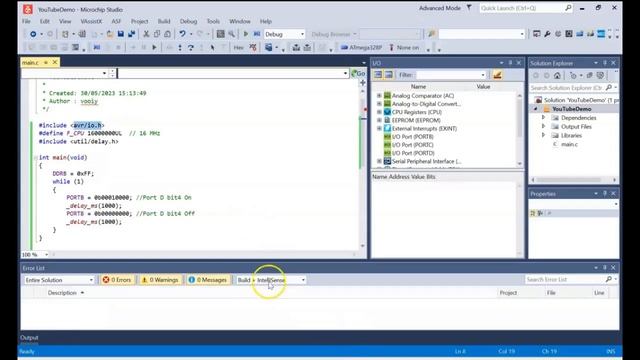Click the categorized icon in Properties panel
Viewport: 640px width, 360px height.
tap(532, 213)
